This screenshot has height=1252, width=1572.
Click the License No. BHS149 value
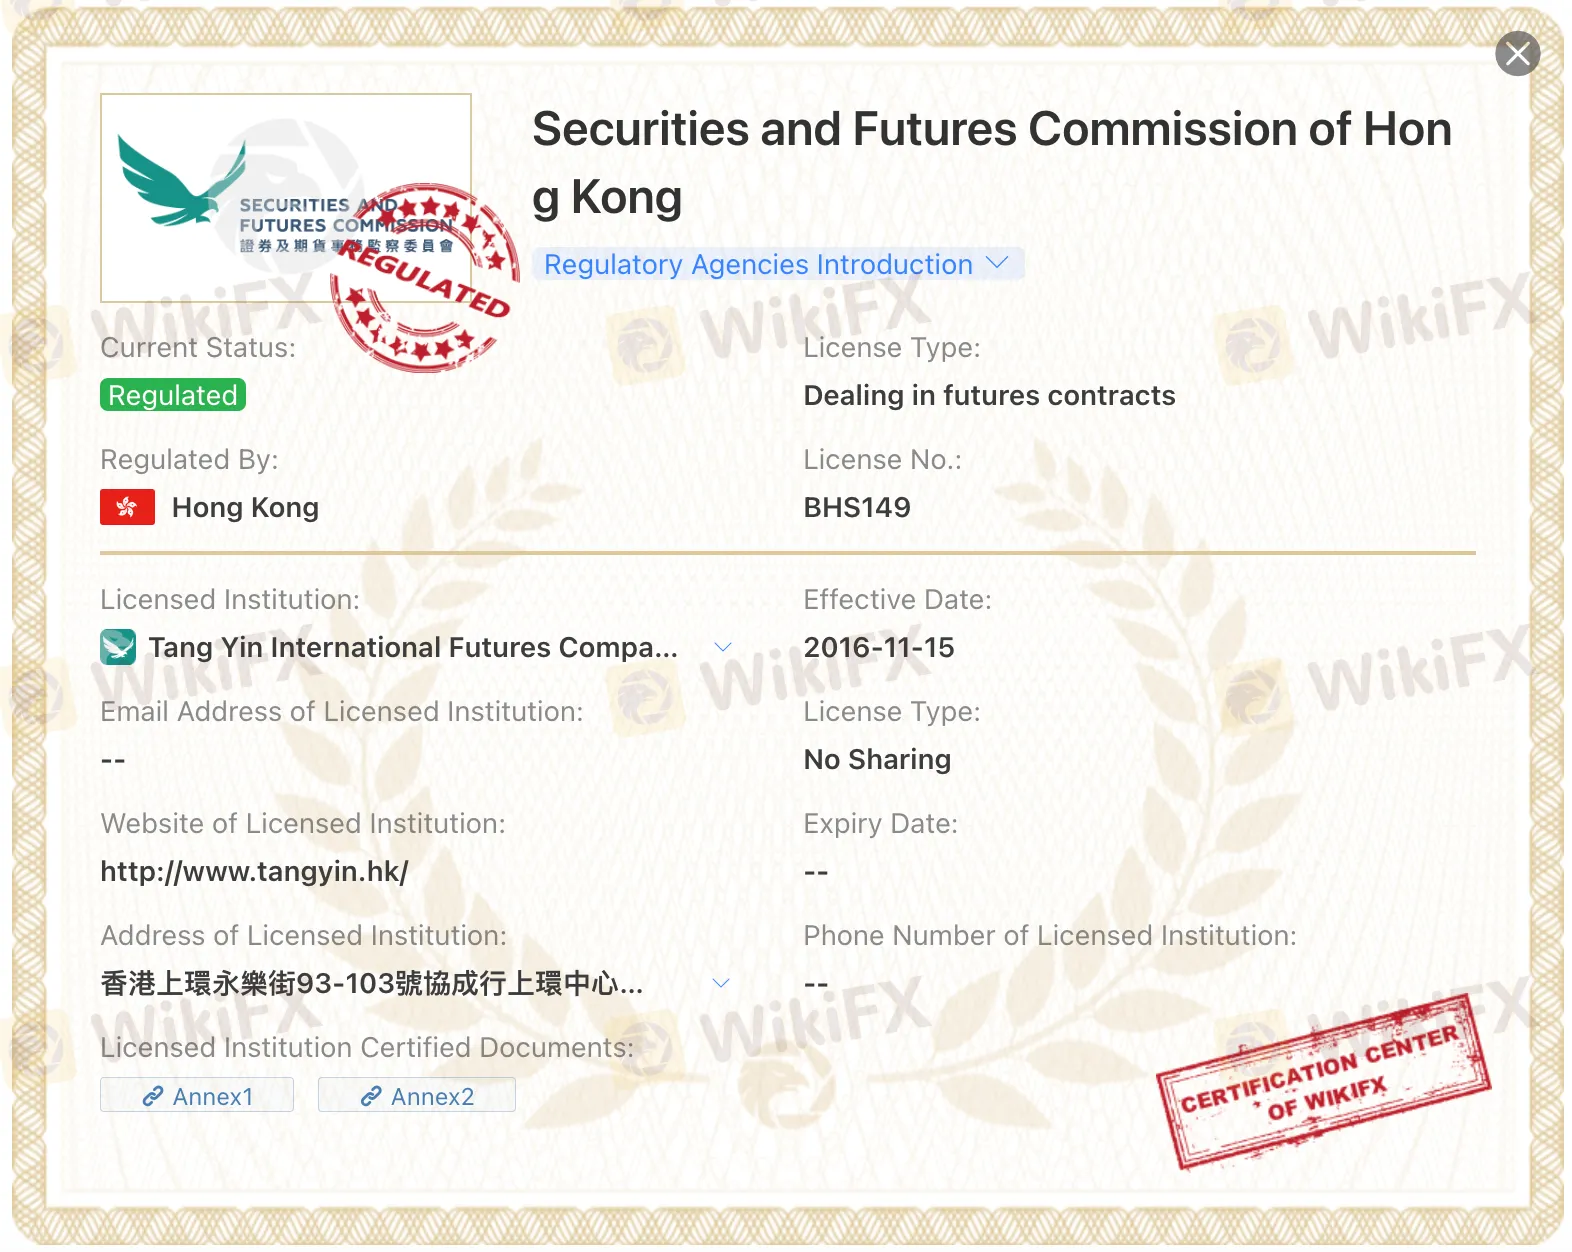tap(856, 507)
